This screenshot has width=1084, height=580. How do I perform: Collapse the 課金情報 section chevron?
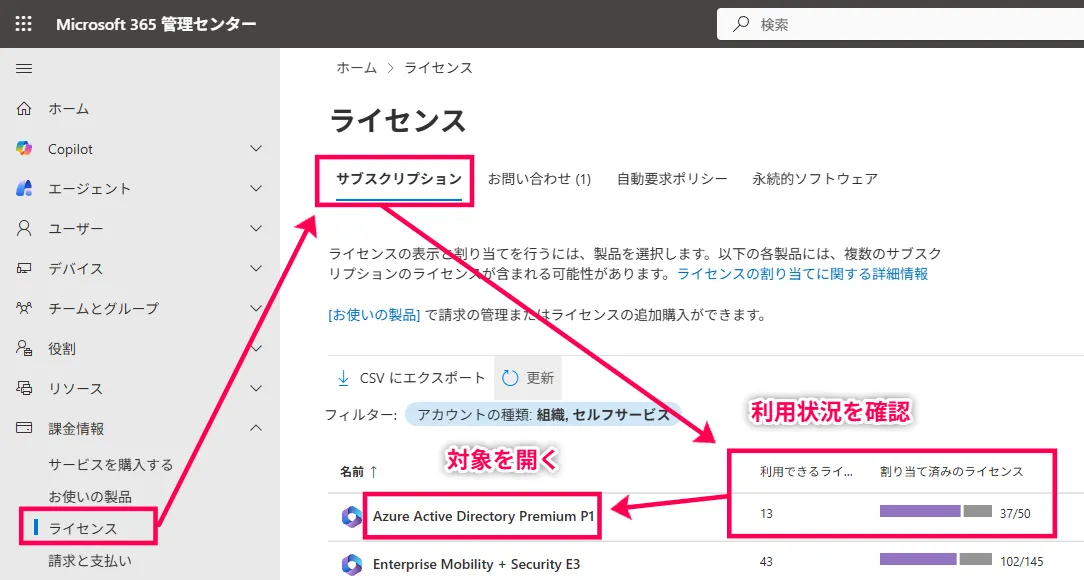[x=256, y=429]
